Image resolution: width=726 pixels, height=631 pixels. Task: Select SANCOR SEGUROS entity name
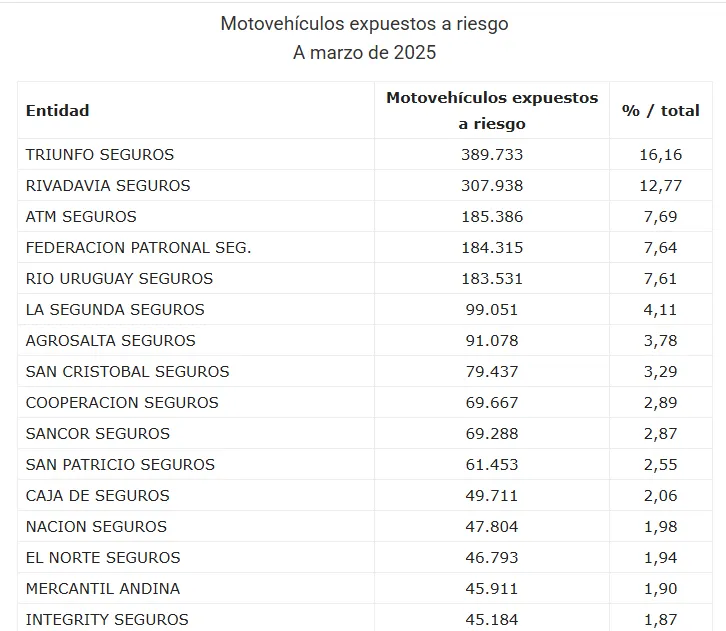98,434
